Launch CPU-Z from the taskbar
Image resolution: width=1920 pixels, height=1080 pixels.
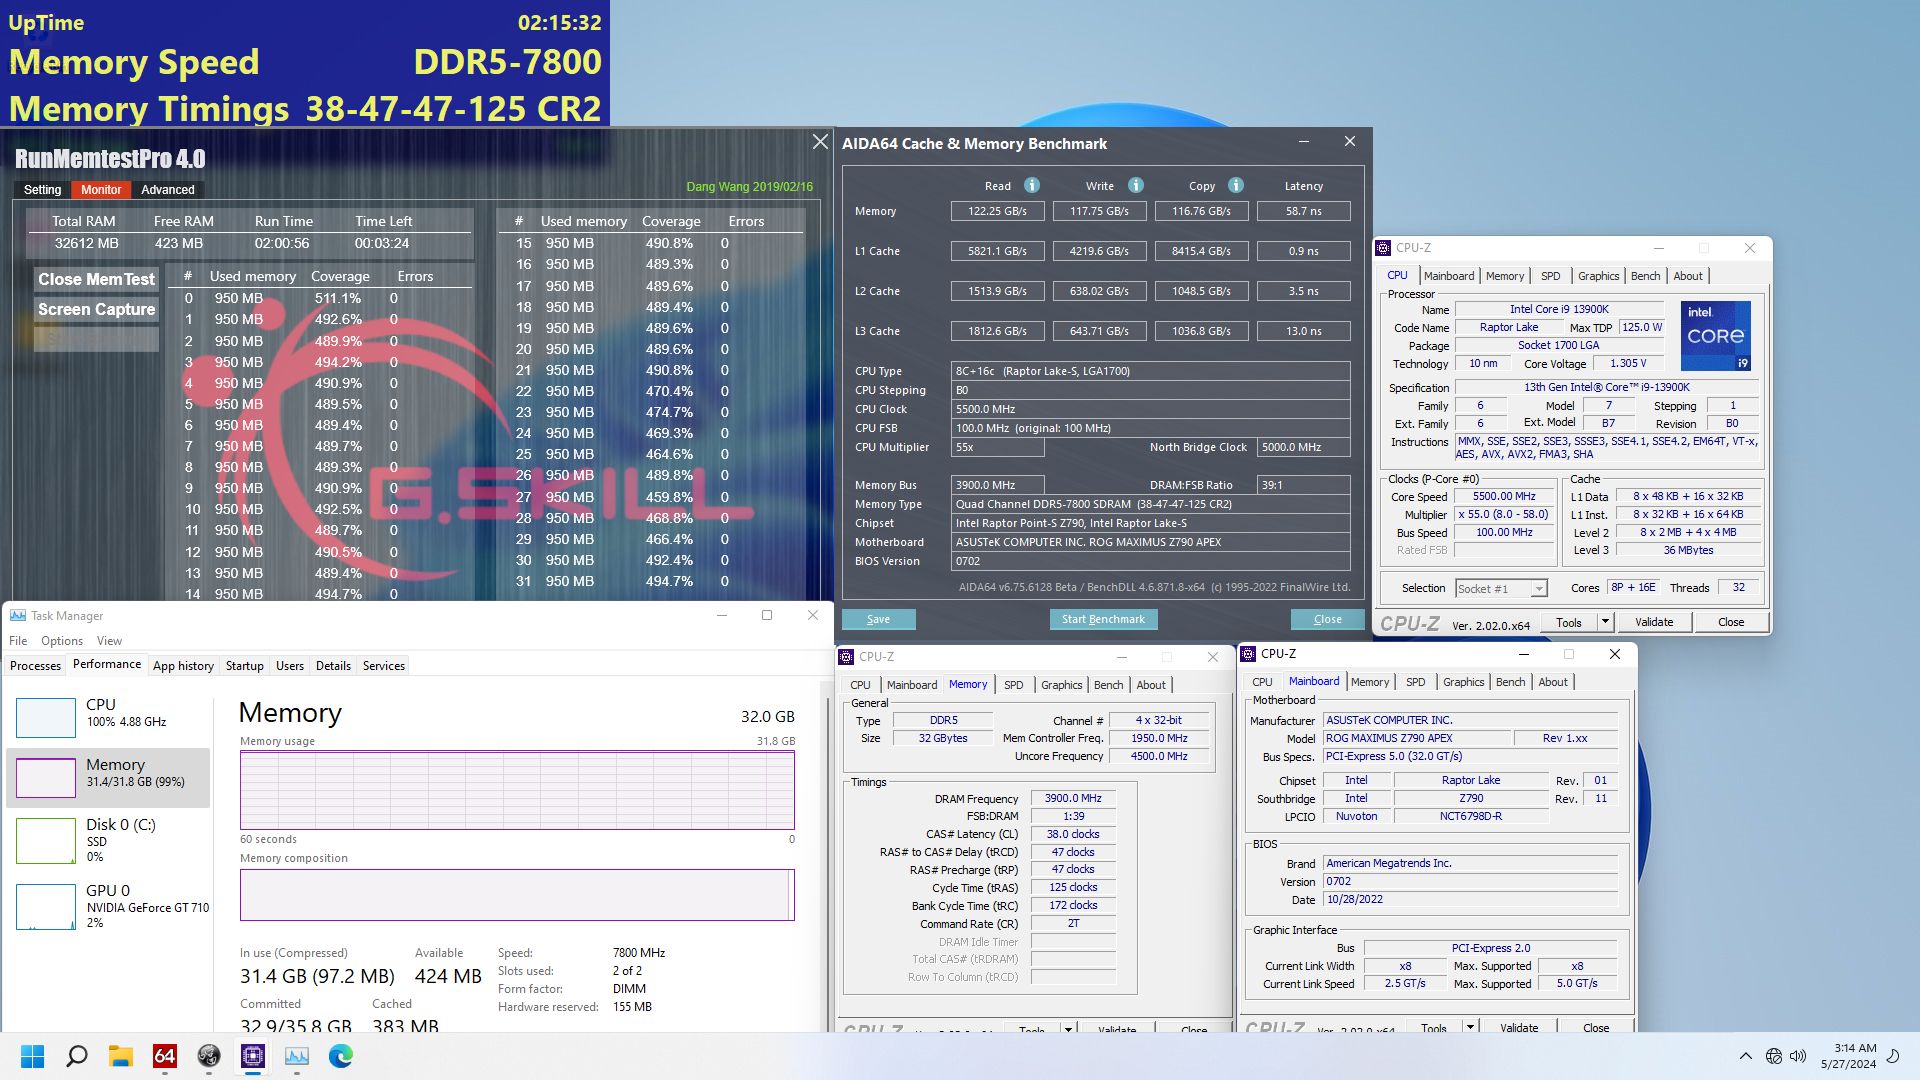tap(252, 1056)
